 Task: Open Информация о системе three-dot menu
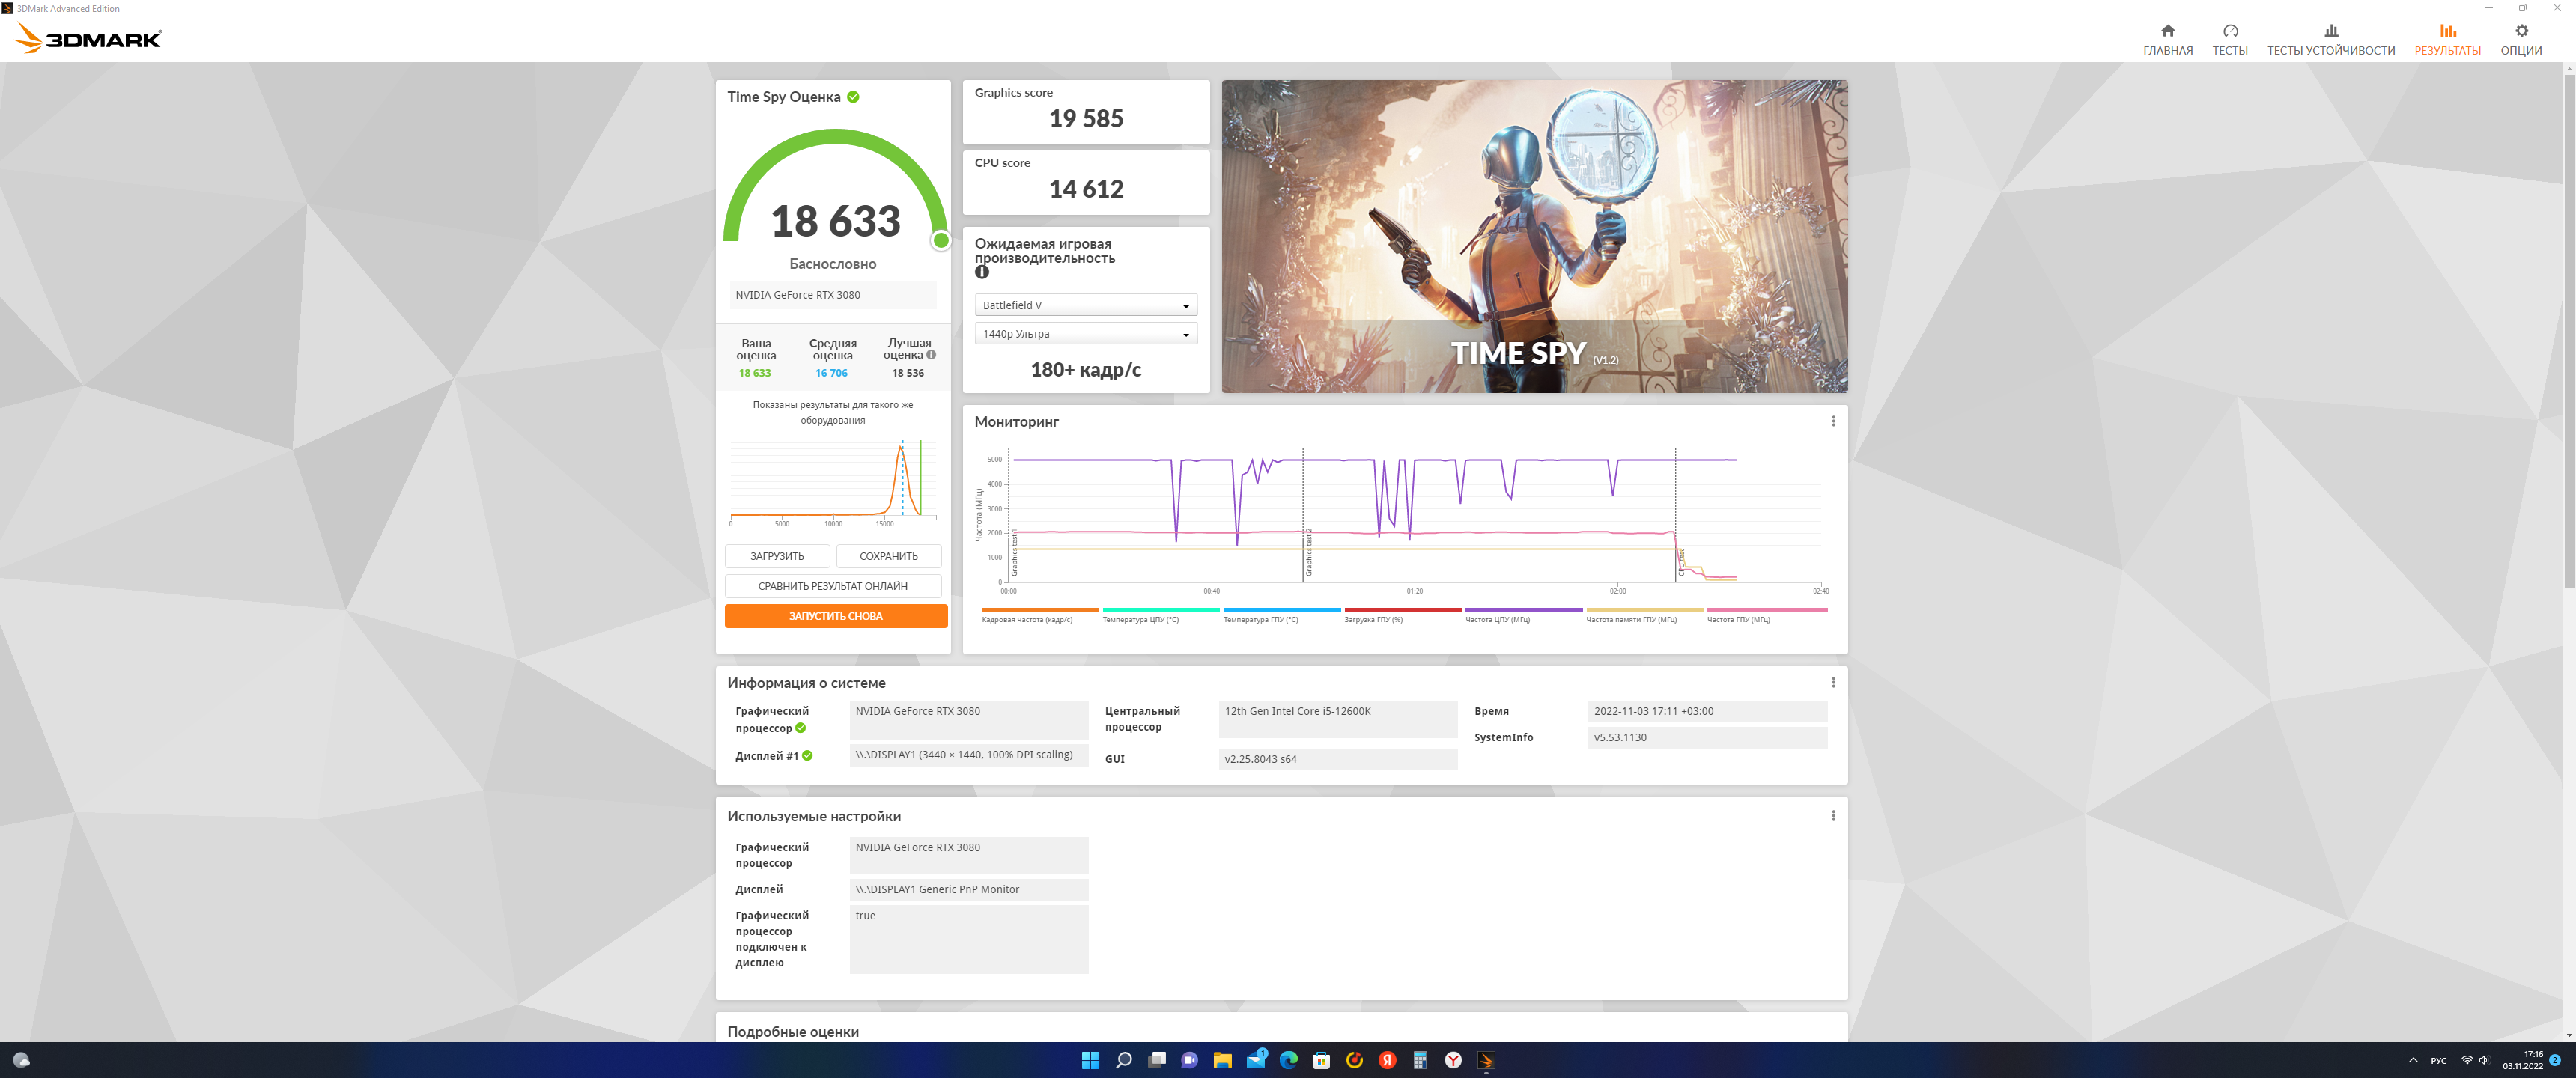[x=1833, y=682]
